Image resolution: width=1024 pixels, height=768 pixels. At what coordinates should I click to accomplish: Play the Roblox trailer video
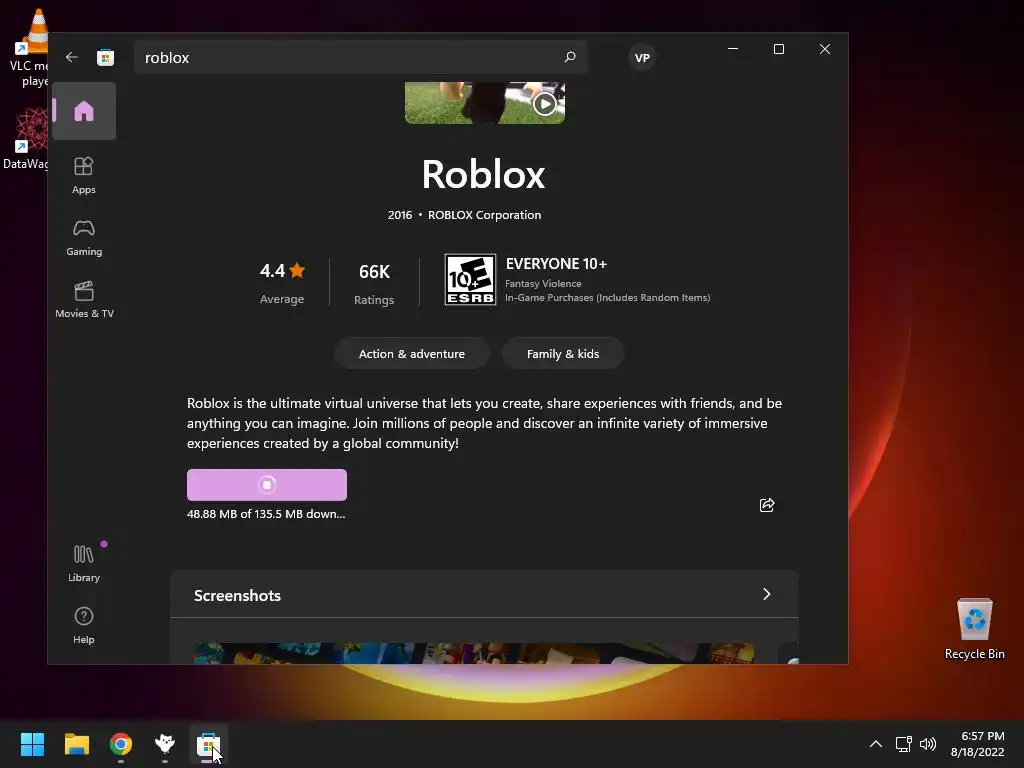[544, 103]
